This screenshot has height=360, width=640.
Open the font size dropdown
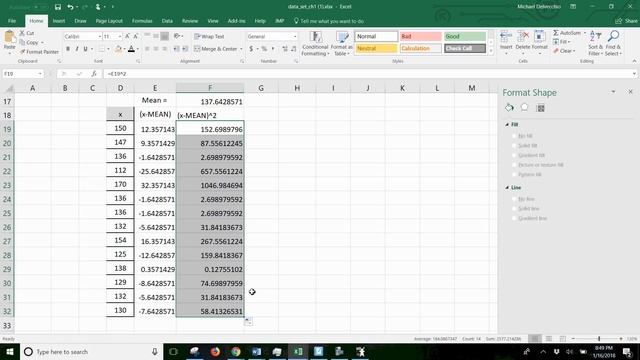coord(120,37)
